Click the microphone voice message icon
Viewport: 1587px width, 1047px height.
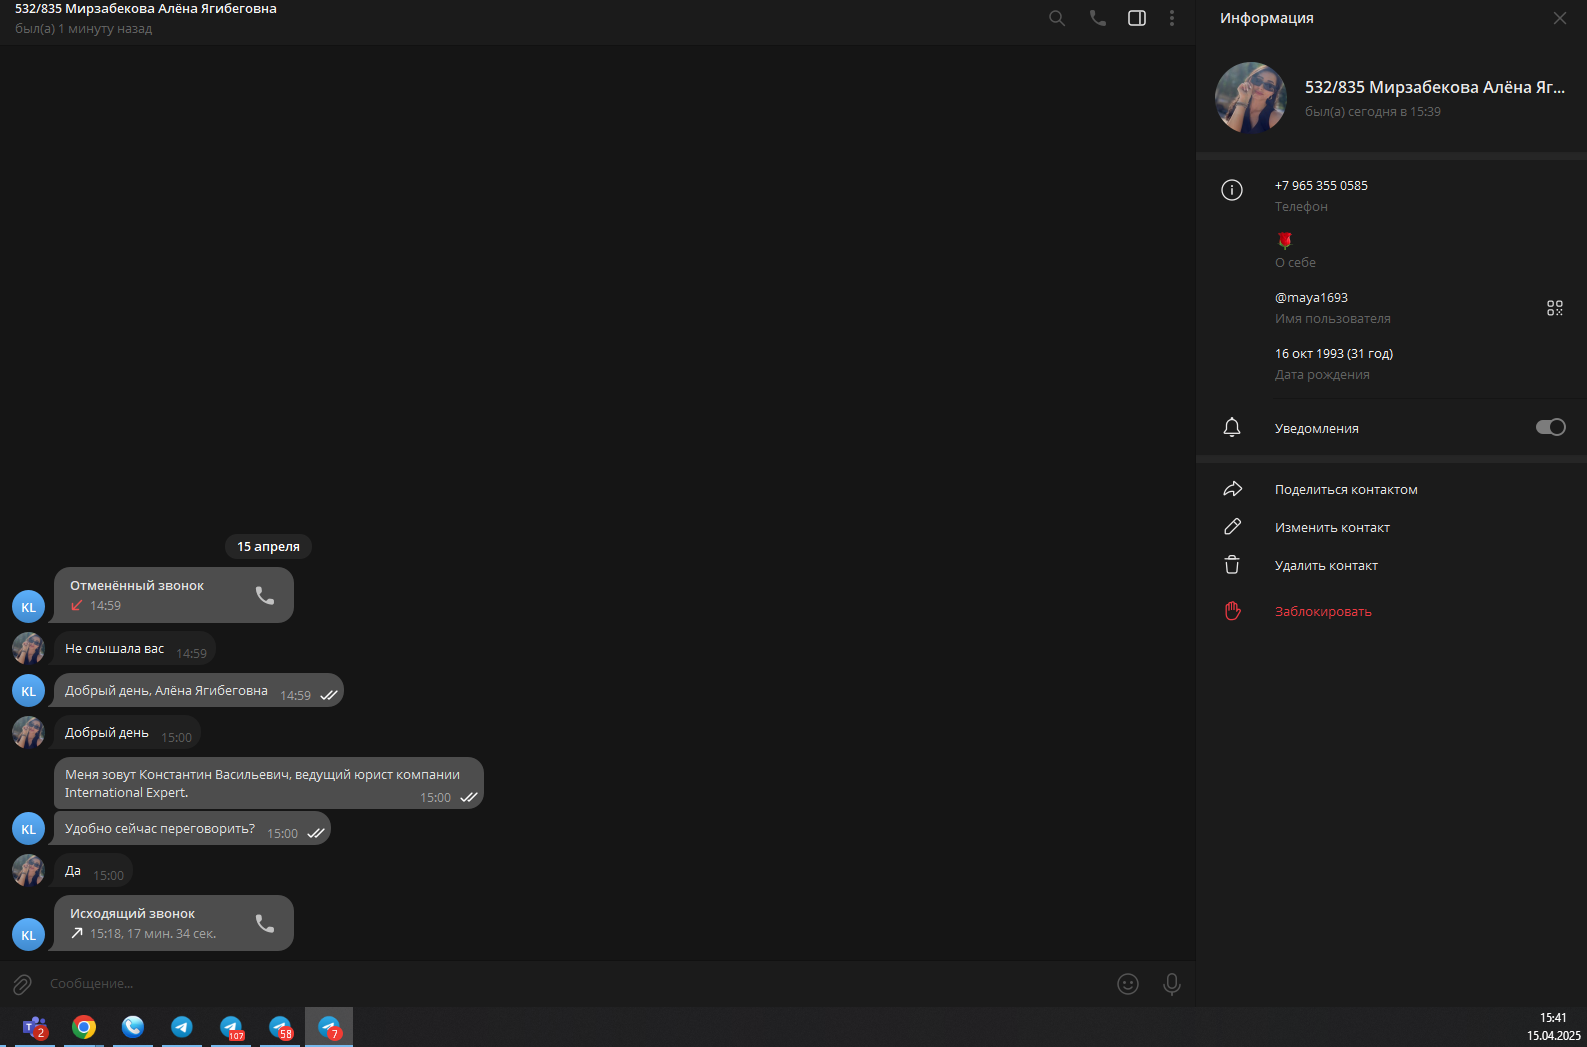[x=1172, y=984]
